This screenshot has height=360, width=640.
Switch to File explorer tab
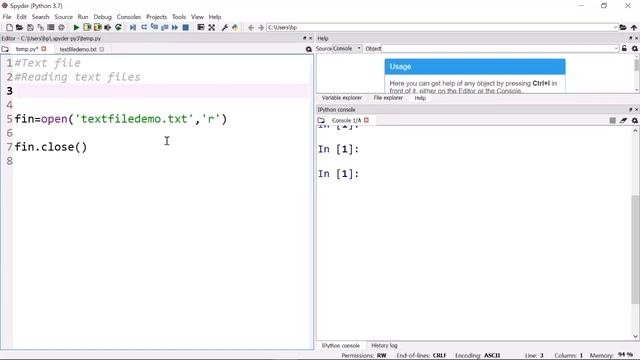(x=388, y=98)
